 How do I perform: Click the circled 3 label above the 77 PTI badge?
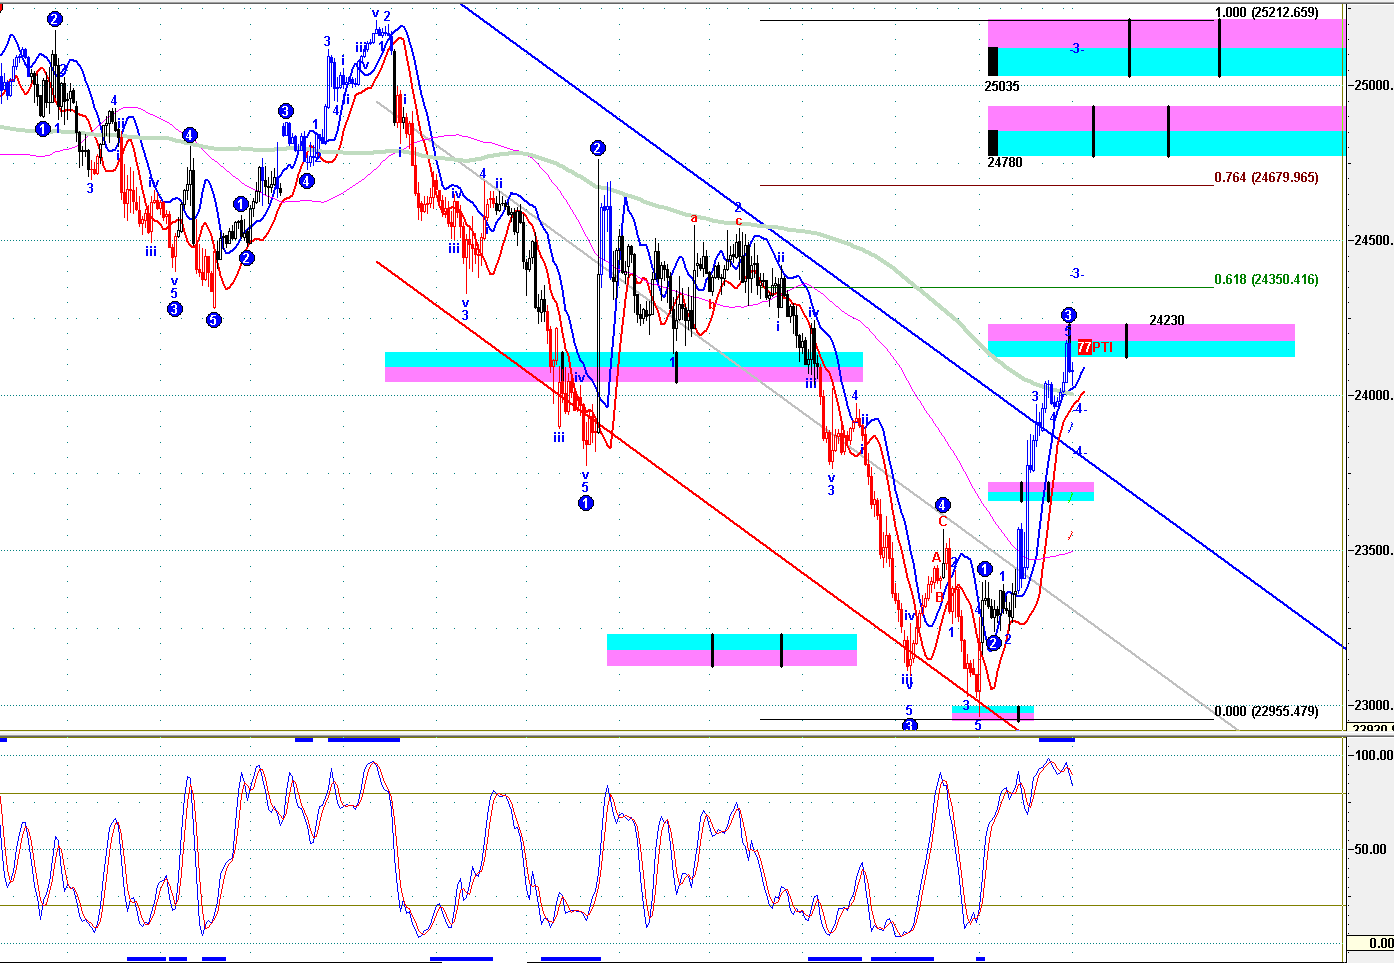[1068, 314]
